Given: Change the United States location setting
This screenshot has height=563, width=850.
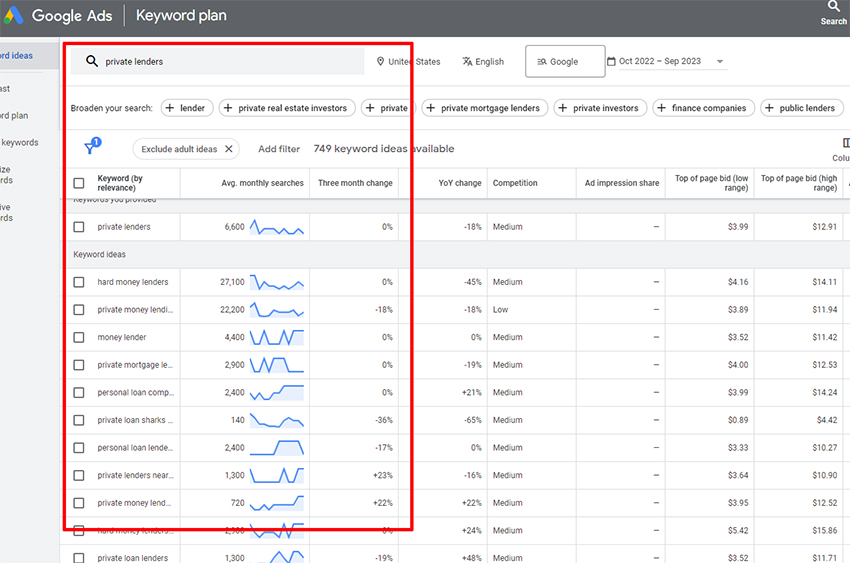Looking at the screenshot, I should pos(408,62).
